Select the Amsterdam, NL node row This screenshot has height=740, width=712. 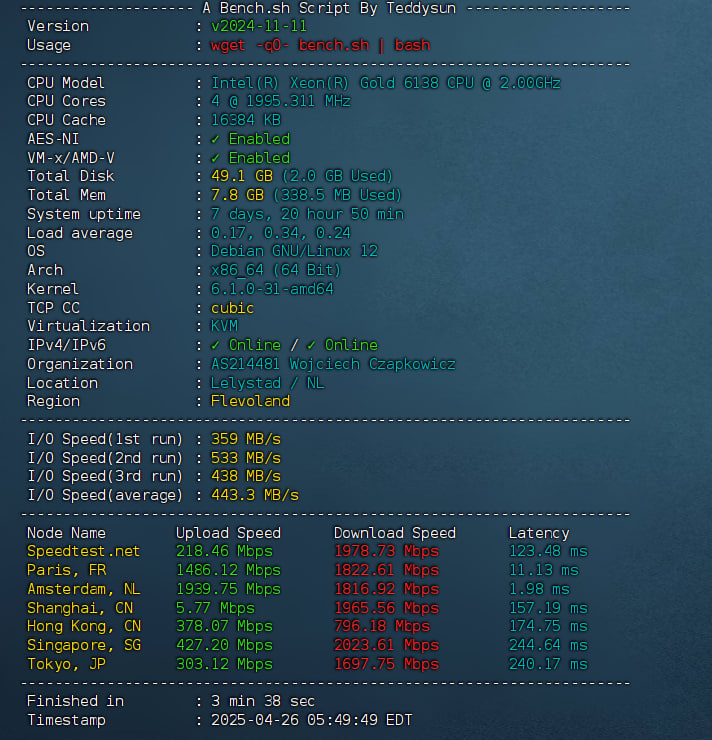(308, 589)
